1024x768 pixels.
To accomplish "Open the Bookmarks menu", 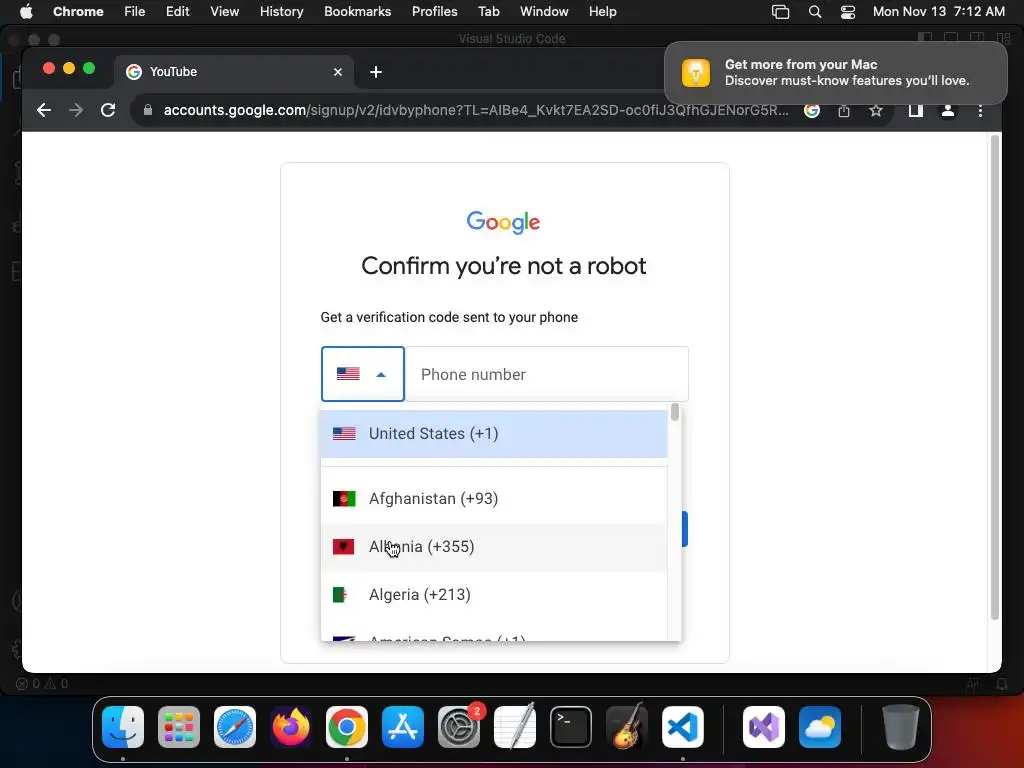I will [357, 12].
